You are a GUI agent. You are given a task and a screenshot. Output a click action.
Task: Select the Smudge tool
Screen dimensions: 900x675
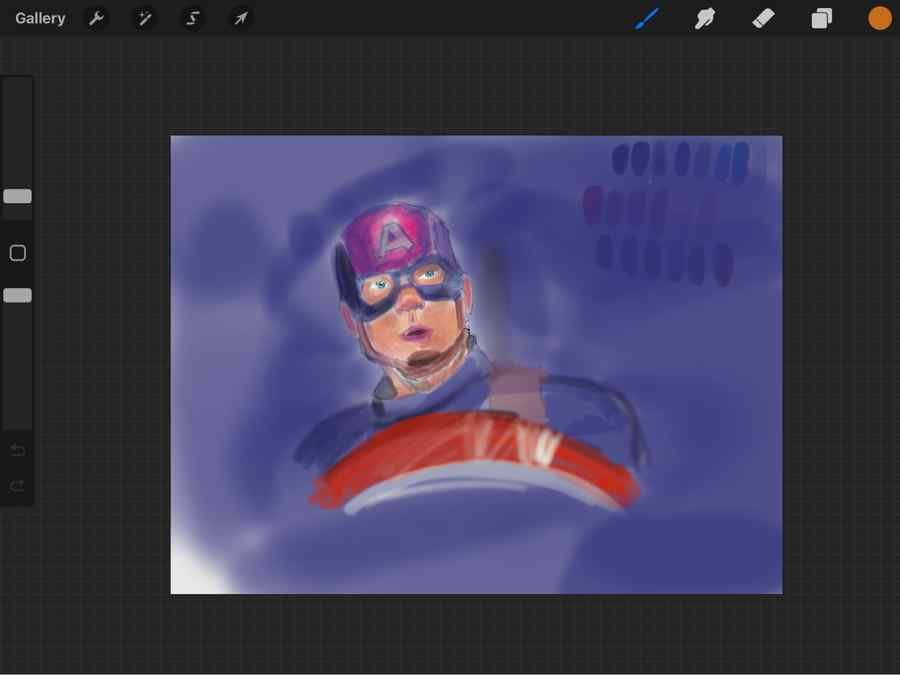click(705, 18)
